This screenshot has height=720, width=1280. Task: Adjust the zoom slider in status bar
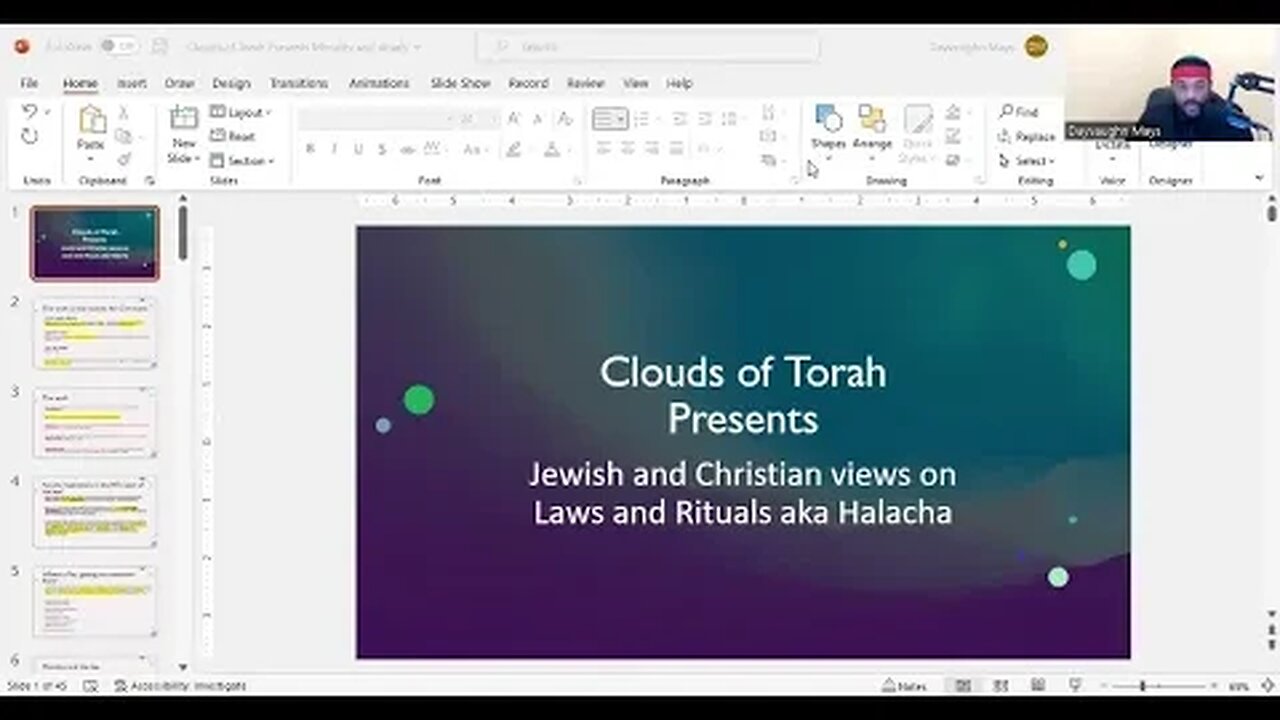click(1142, 687)
